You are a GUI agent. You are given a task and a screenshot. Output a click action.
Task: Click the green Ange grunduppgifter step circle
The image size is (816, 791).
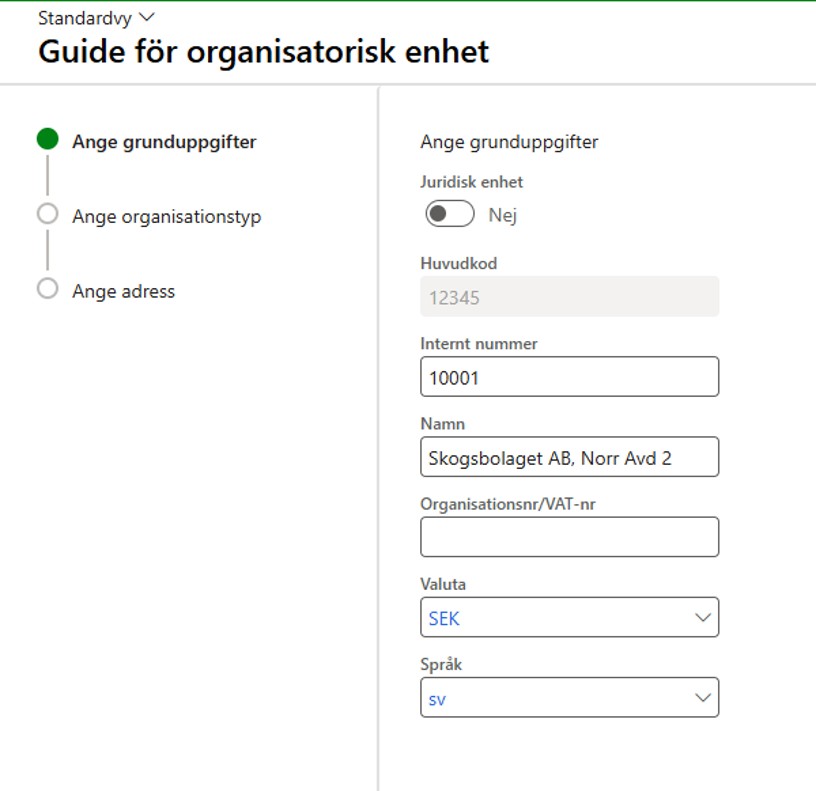pyautogui.click(x=47, y=139)
